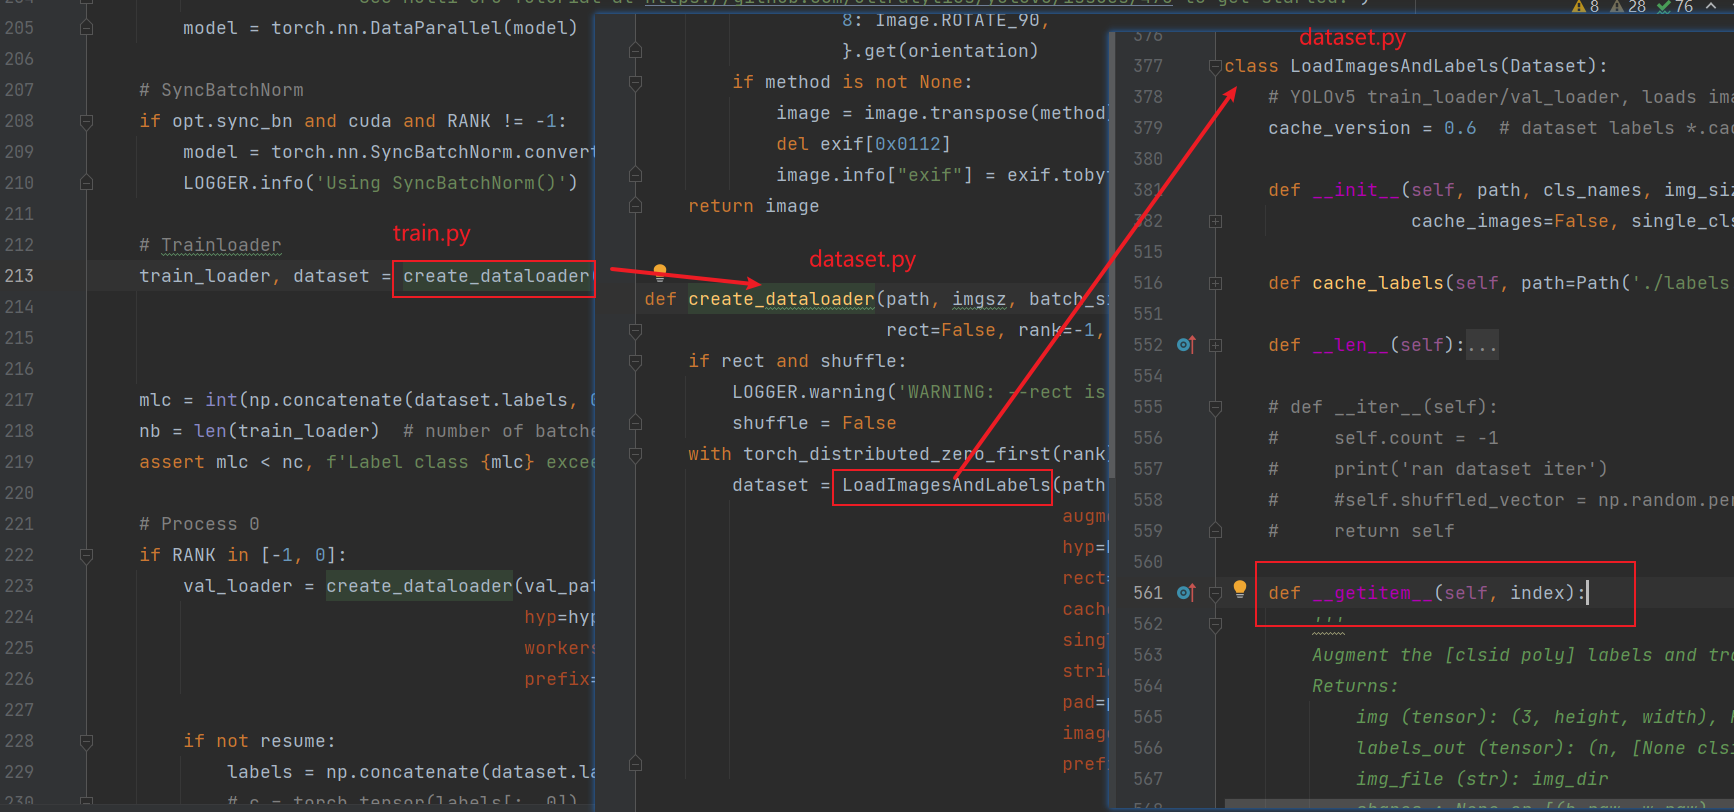Click the overrides-method gutter icon on line 561
1734x812 pixels.
pos(1186,593)
